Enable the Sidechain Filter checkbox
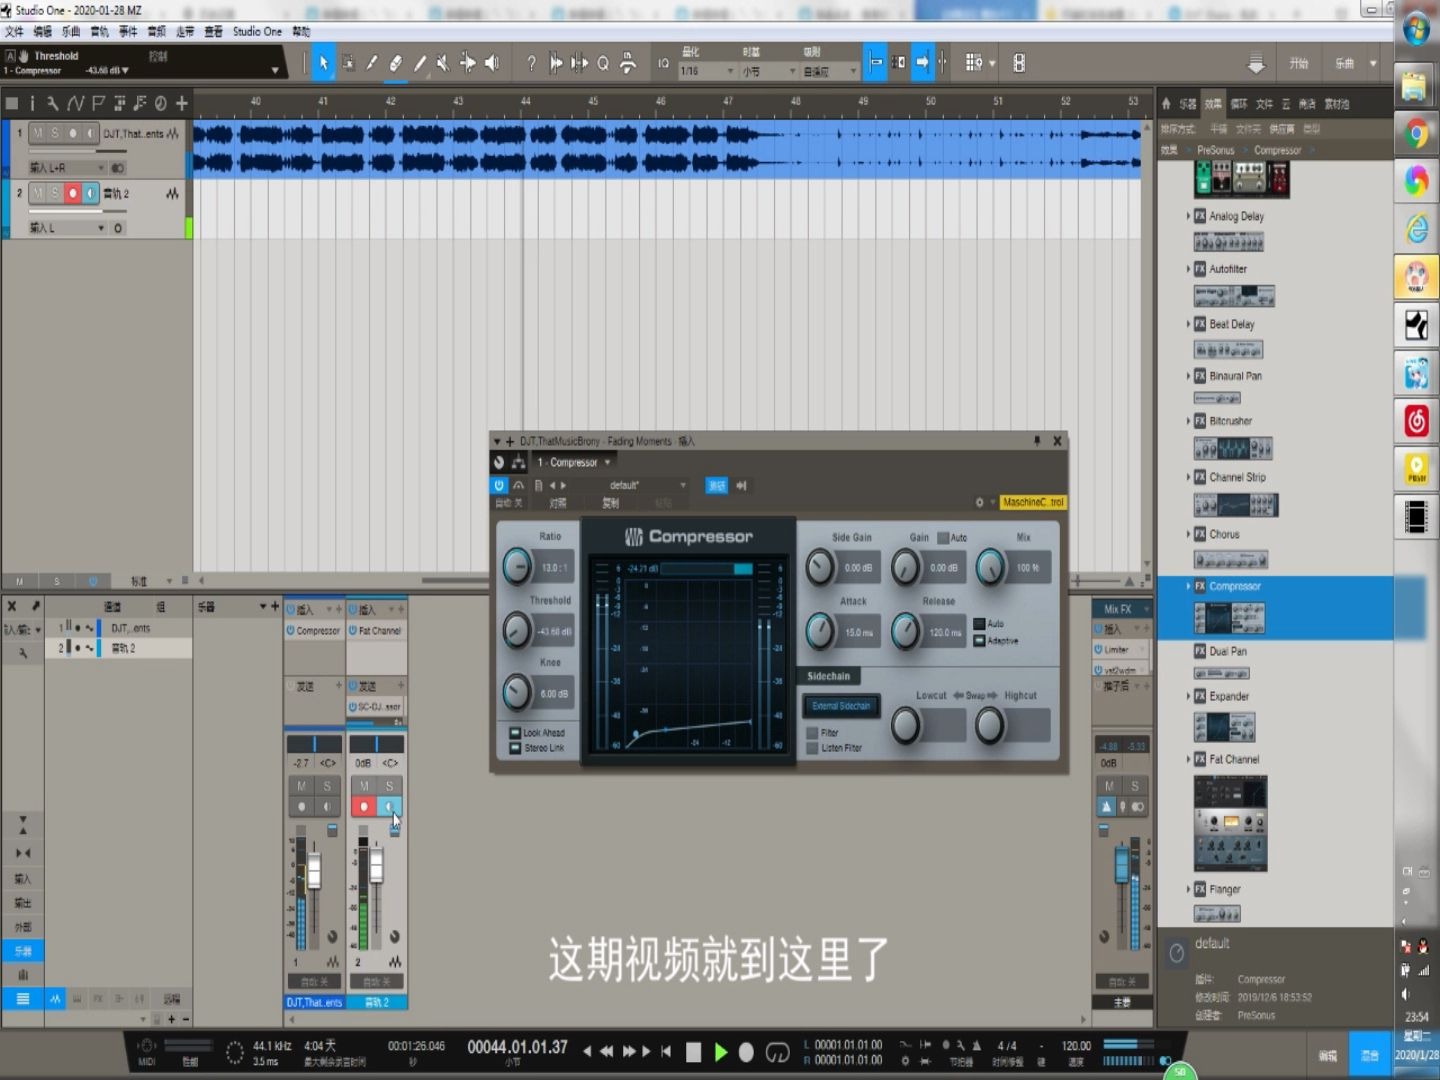 (x=812, y=733)
